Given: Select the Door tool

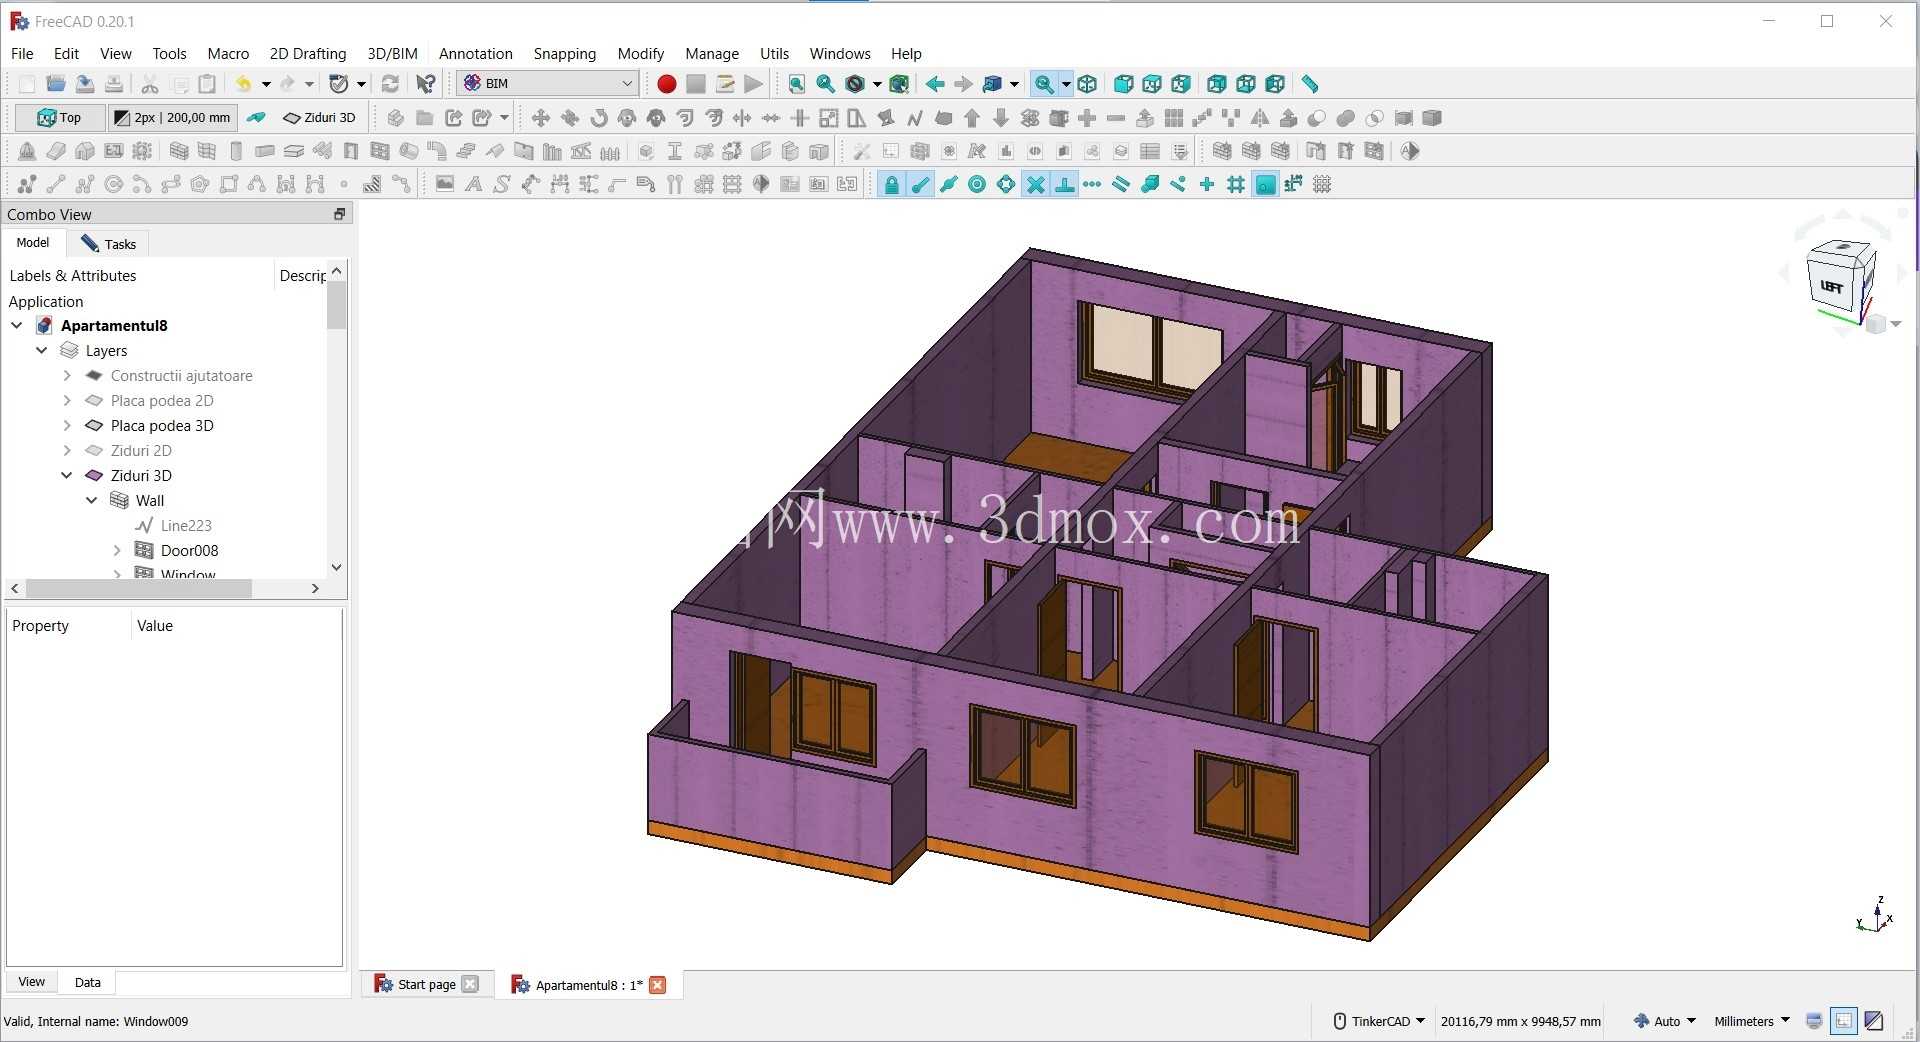Looking at the screenshot, I should click(351, 151).
